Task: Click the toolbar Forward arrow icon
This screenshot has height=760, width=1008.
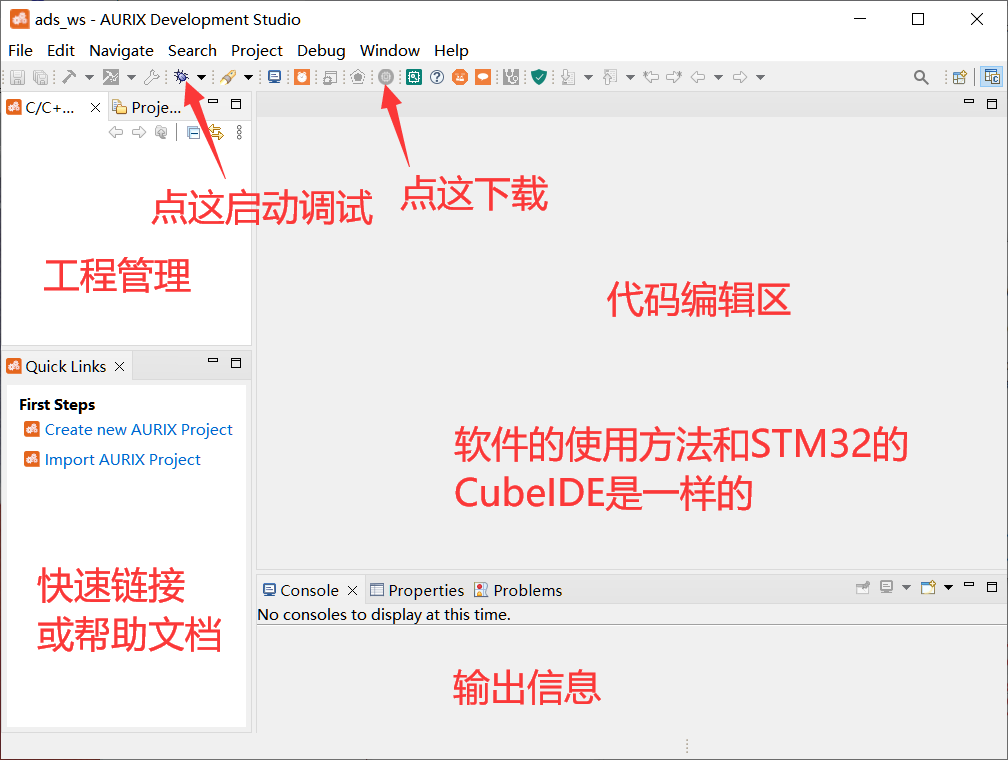Action: (x=741, y=77)
